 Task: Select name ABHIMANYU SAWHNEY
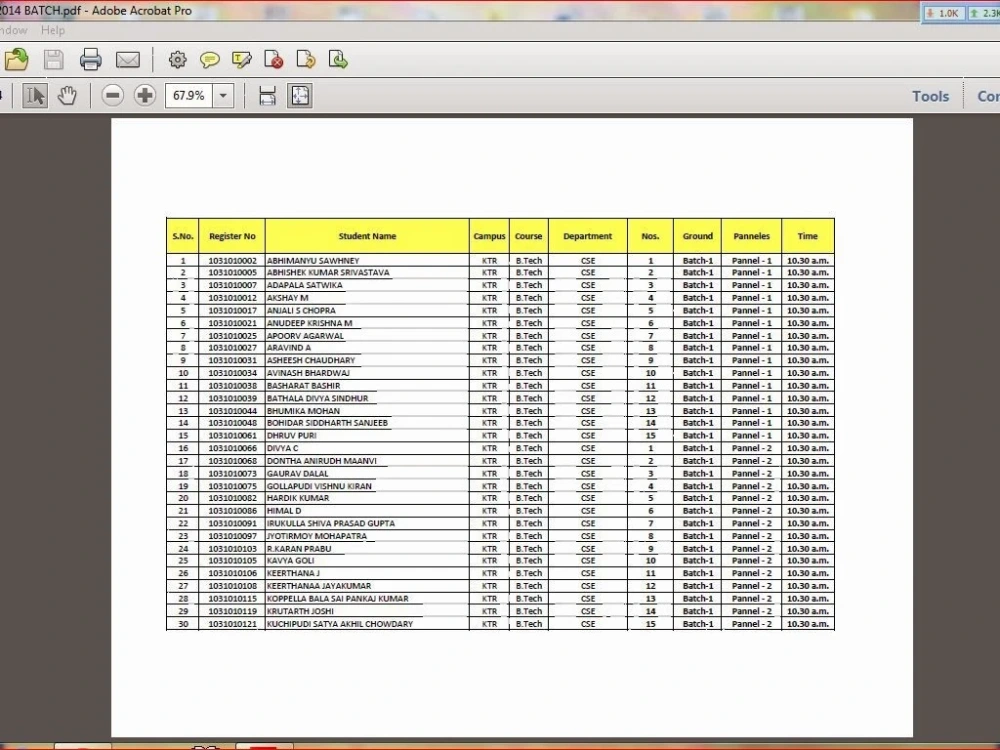pyautogui.click(x=313, y=261)
